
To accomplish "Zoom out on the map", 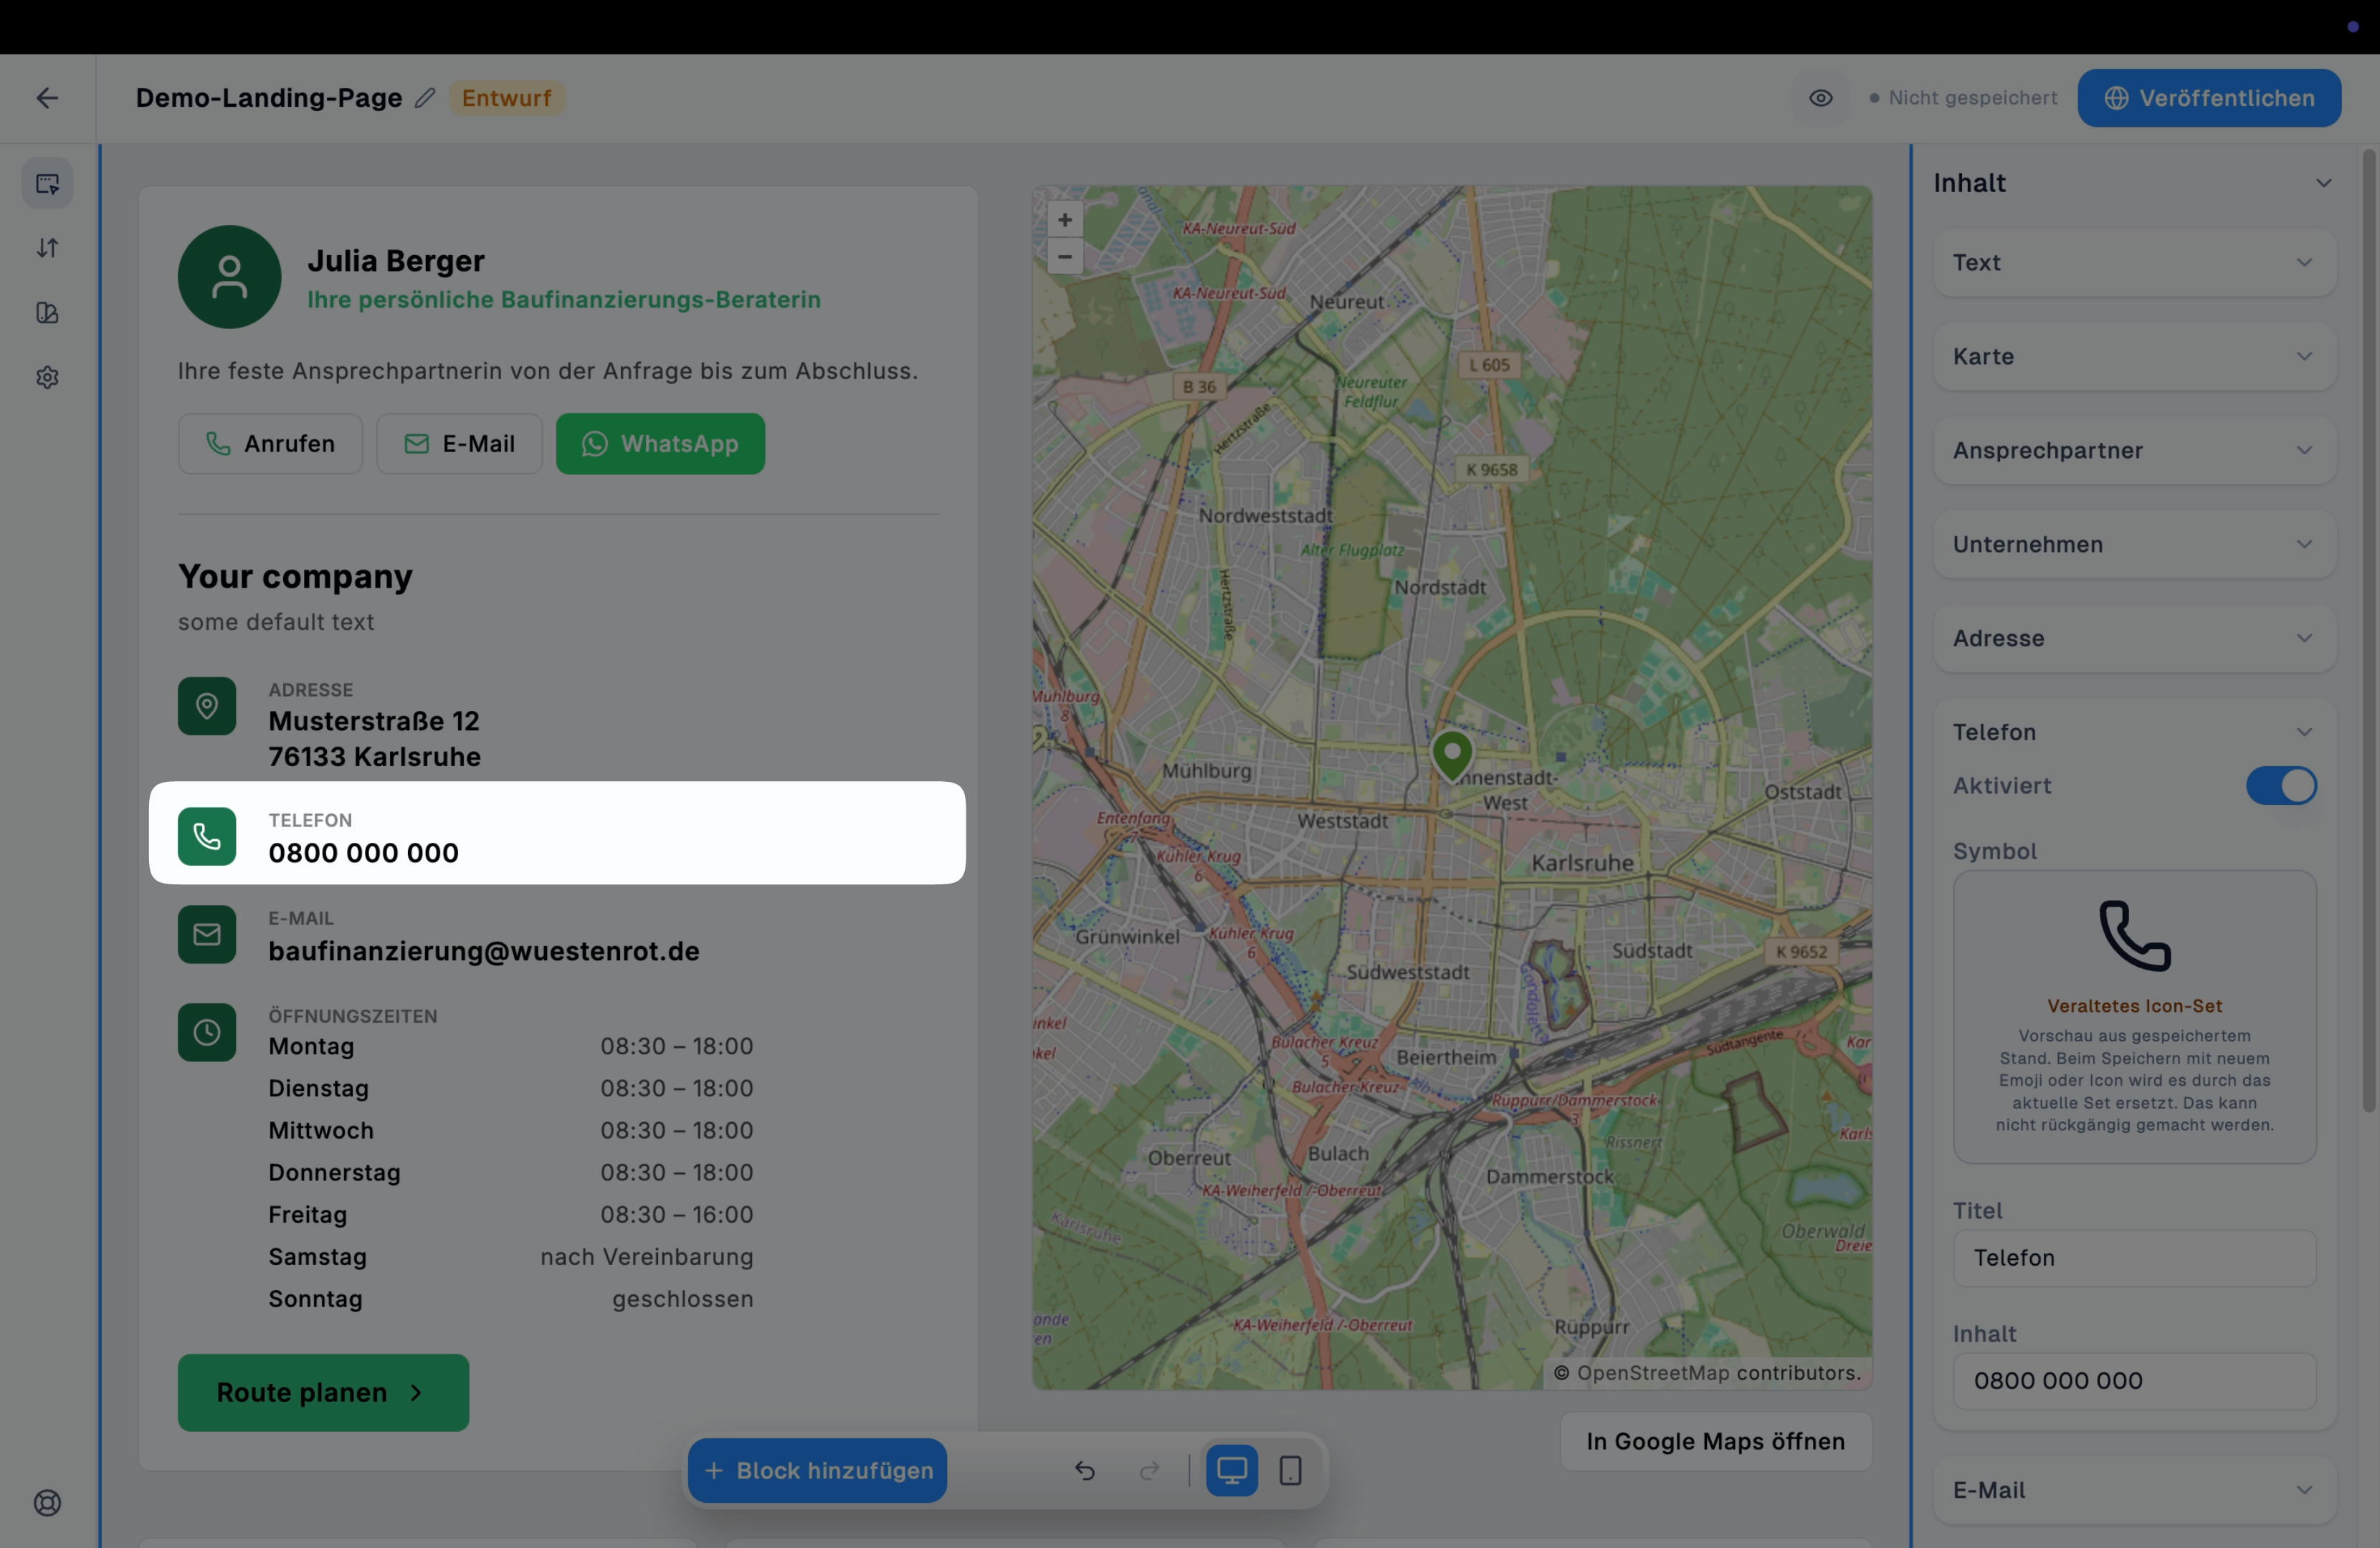I will point(1065,257).
